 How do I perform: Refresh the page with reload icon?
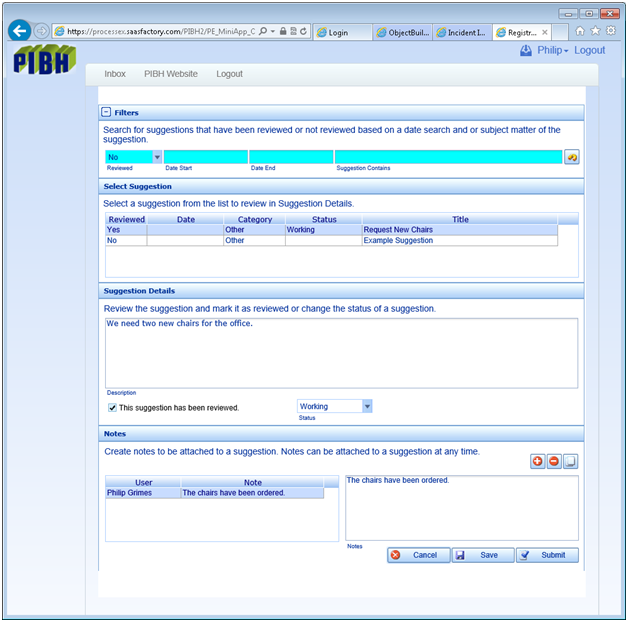[x=304, y=31]
